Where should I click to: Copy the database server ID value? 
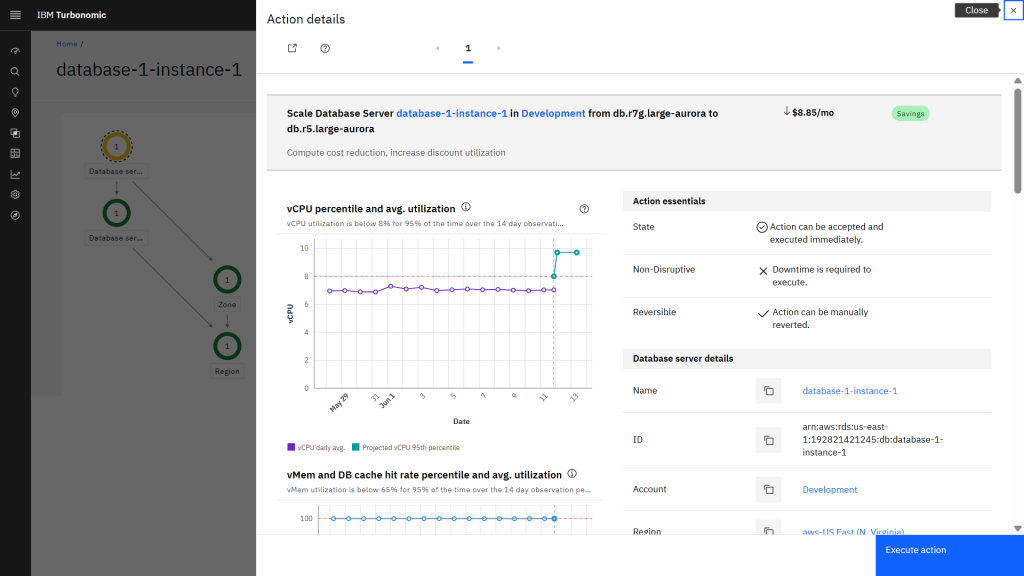tap(769, 440)
